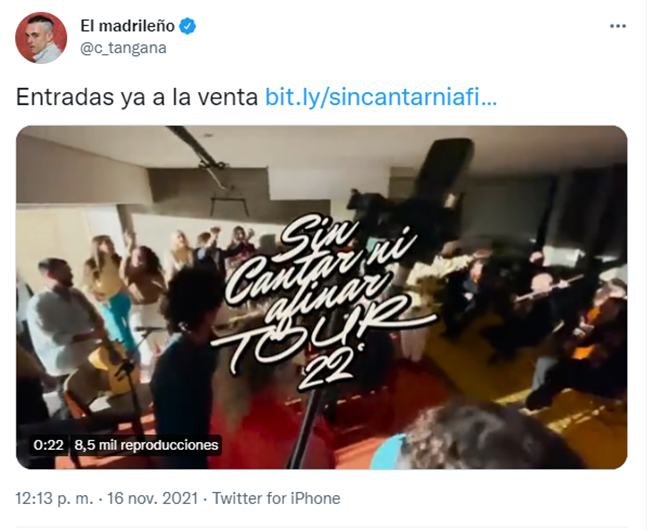Screen dimensions: 650x531
Task: Click the 8,5 mil reproducciones view count
Action: tap(146, 445)
